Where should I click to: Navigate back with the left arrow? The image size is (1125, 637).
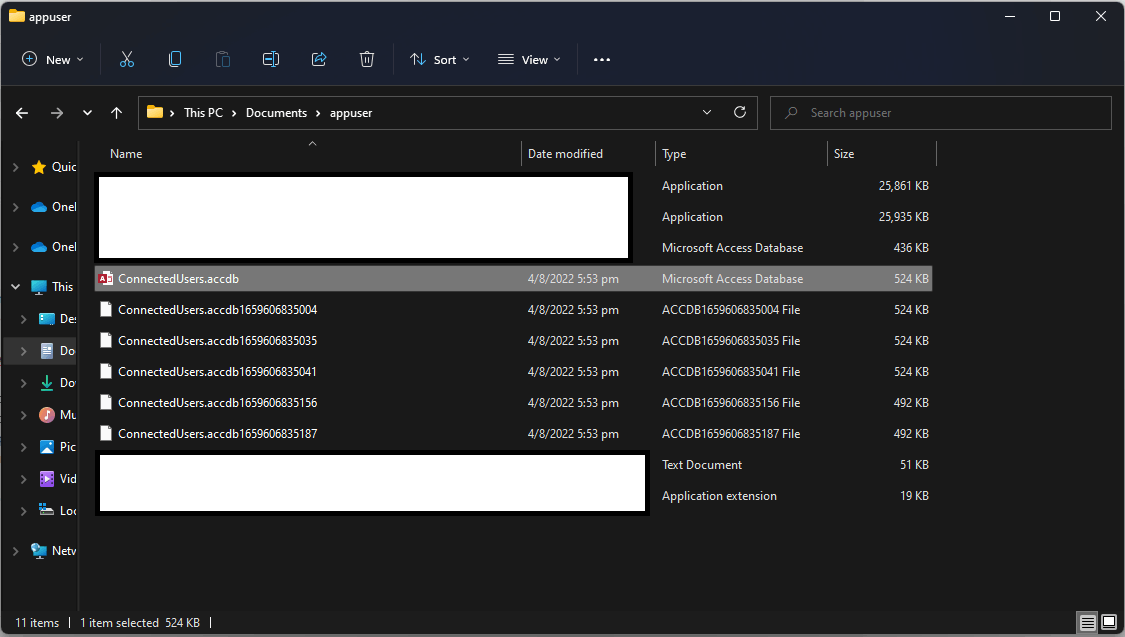(22, 113)
